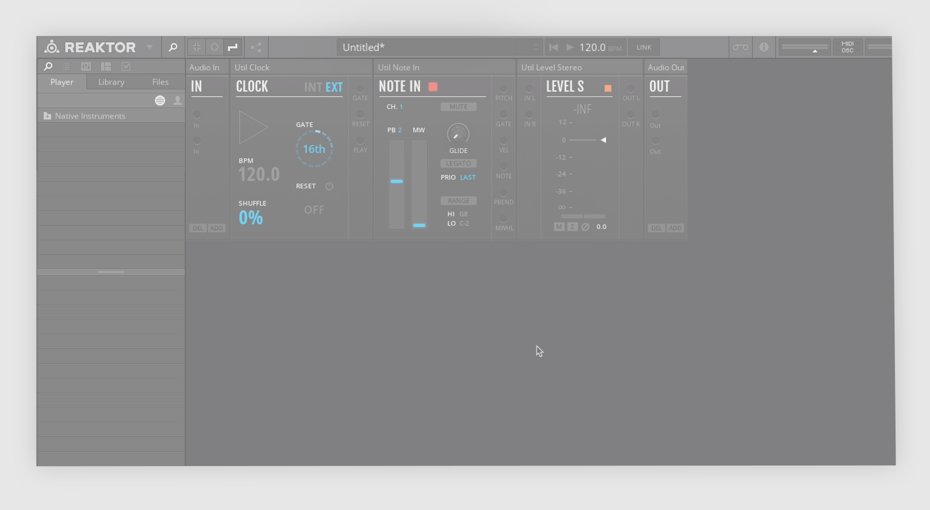The height and width of the screenshot is (510, 930).
Task: Click the large play triangle in the Clock module
Action: coord(252,128)
